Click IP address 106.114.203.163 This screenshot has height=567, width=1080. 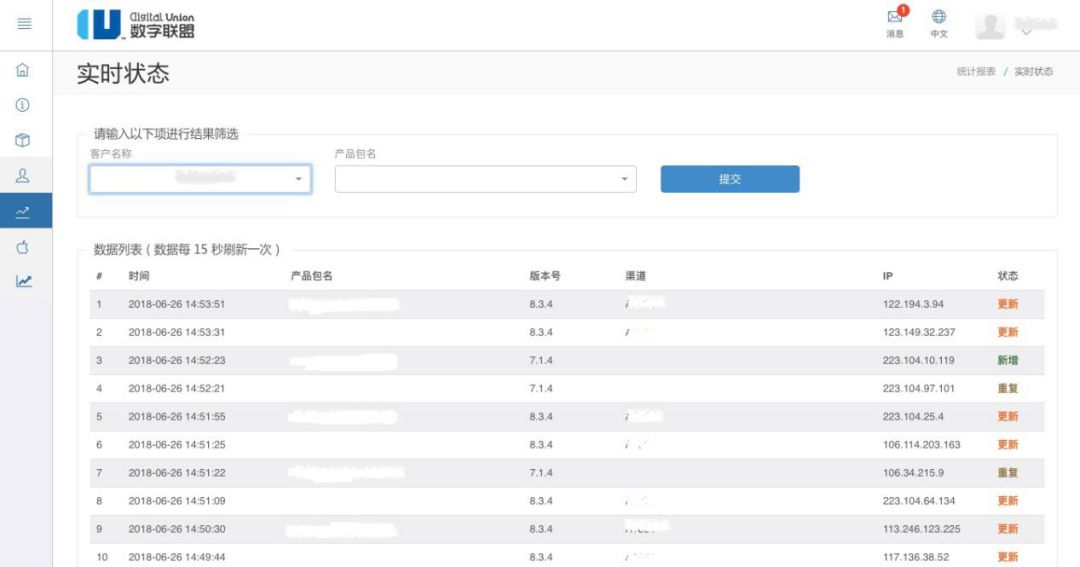(922, 445)
